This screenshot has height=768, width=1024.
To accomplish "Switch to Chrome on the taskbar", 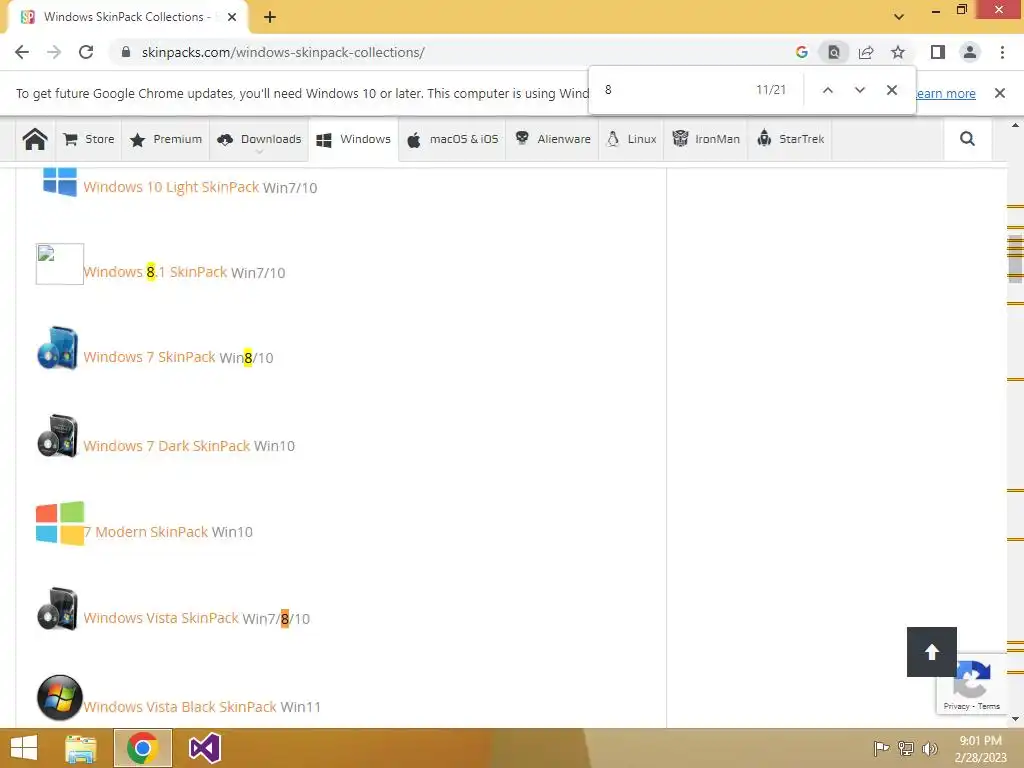I will (143, 748).
